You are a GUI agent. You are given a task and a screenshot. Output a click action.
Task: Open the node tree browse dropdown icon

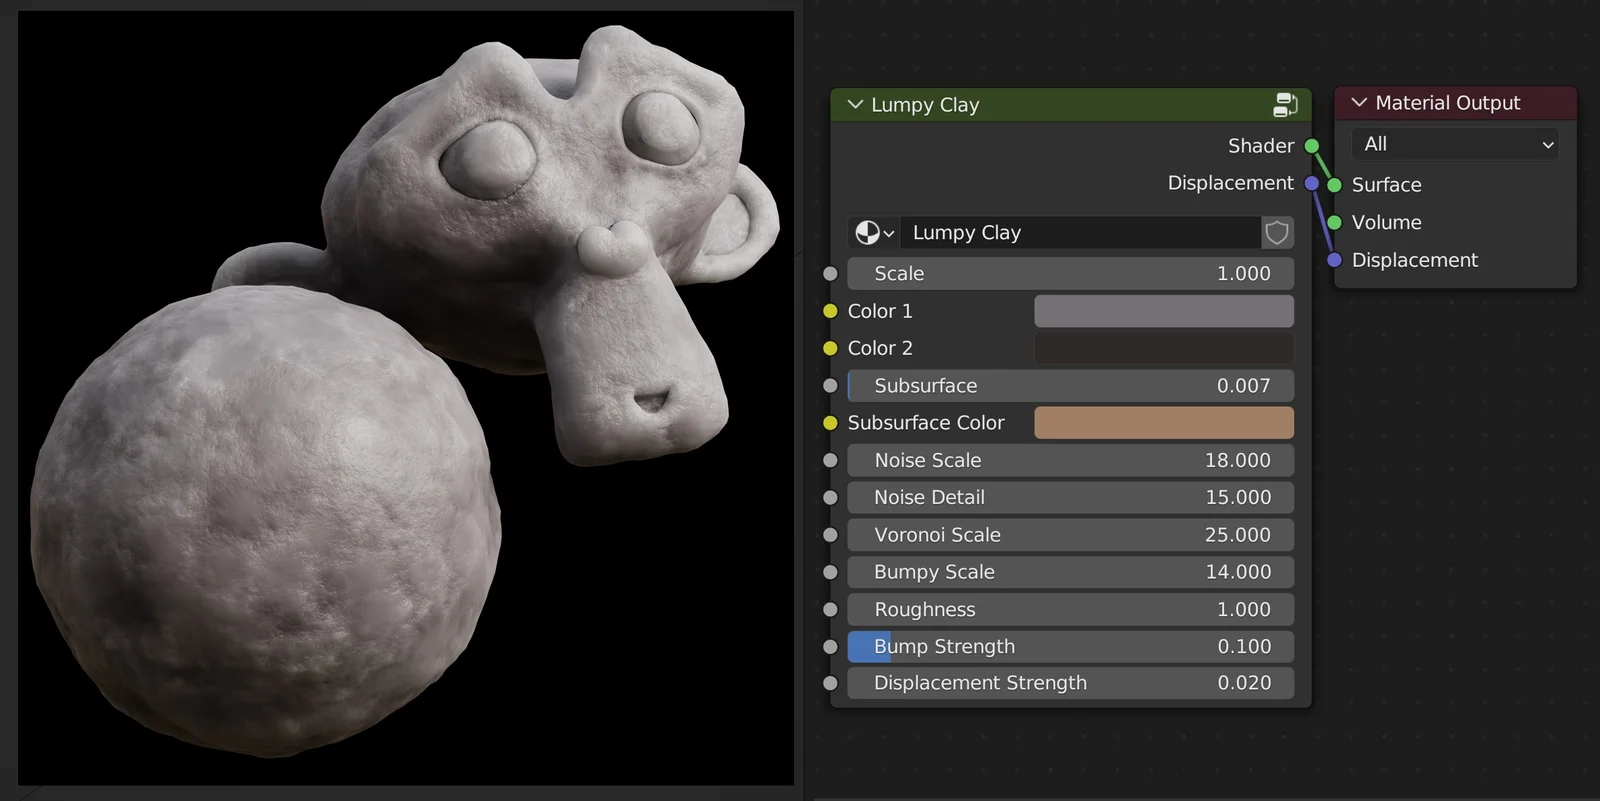tap(874, 233)
